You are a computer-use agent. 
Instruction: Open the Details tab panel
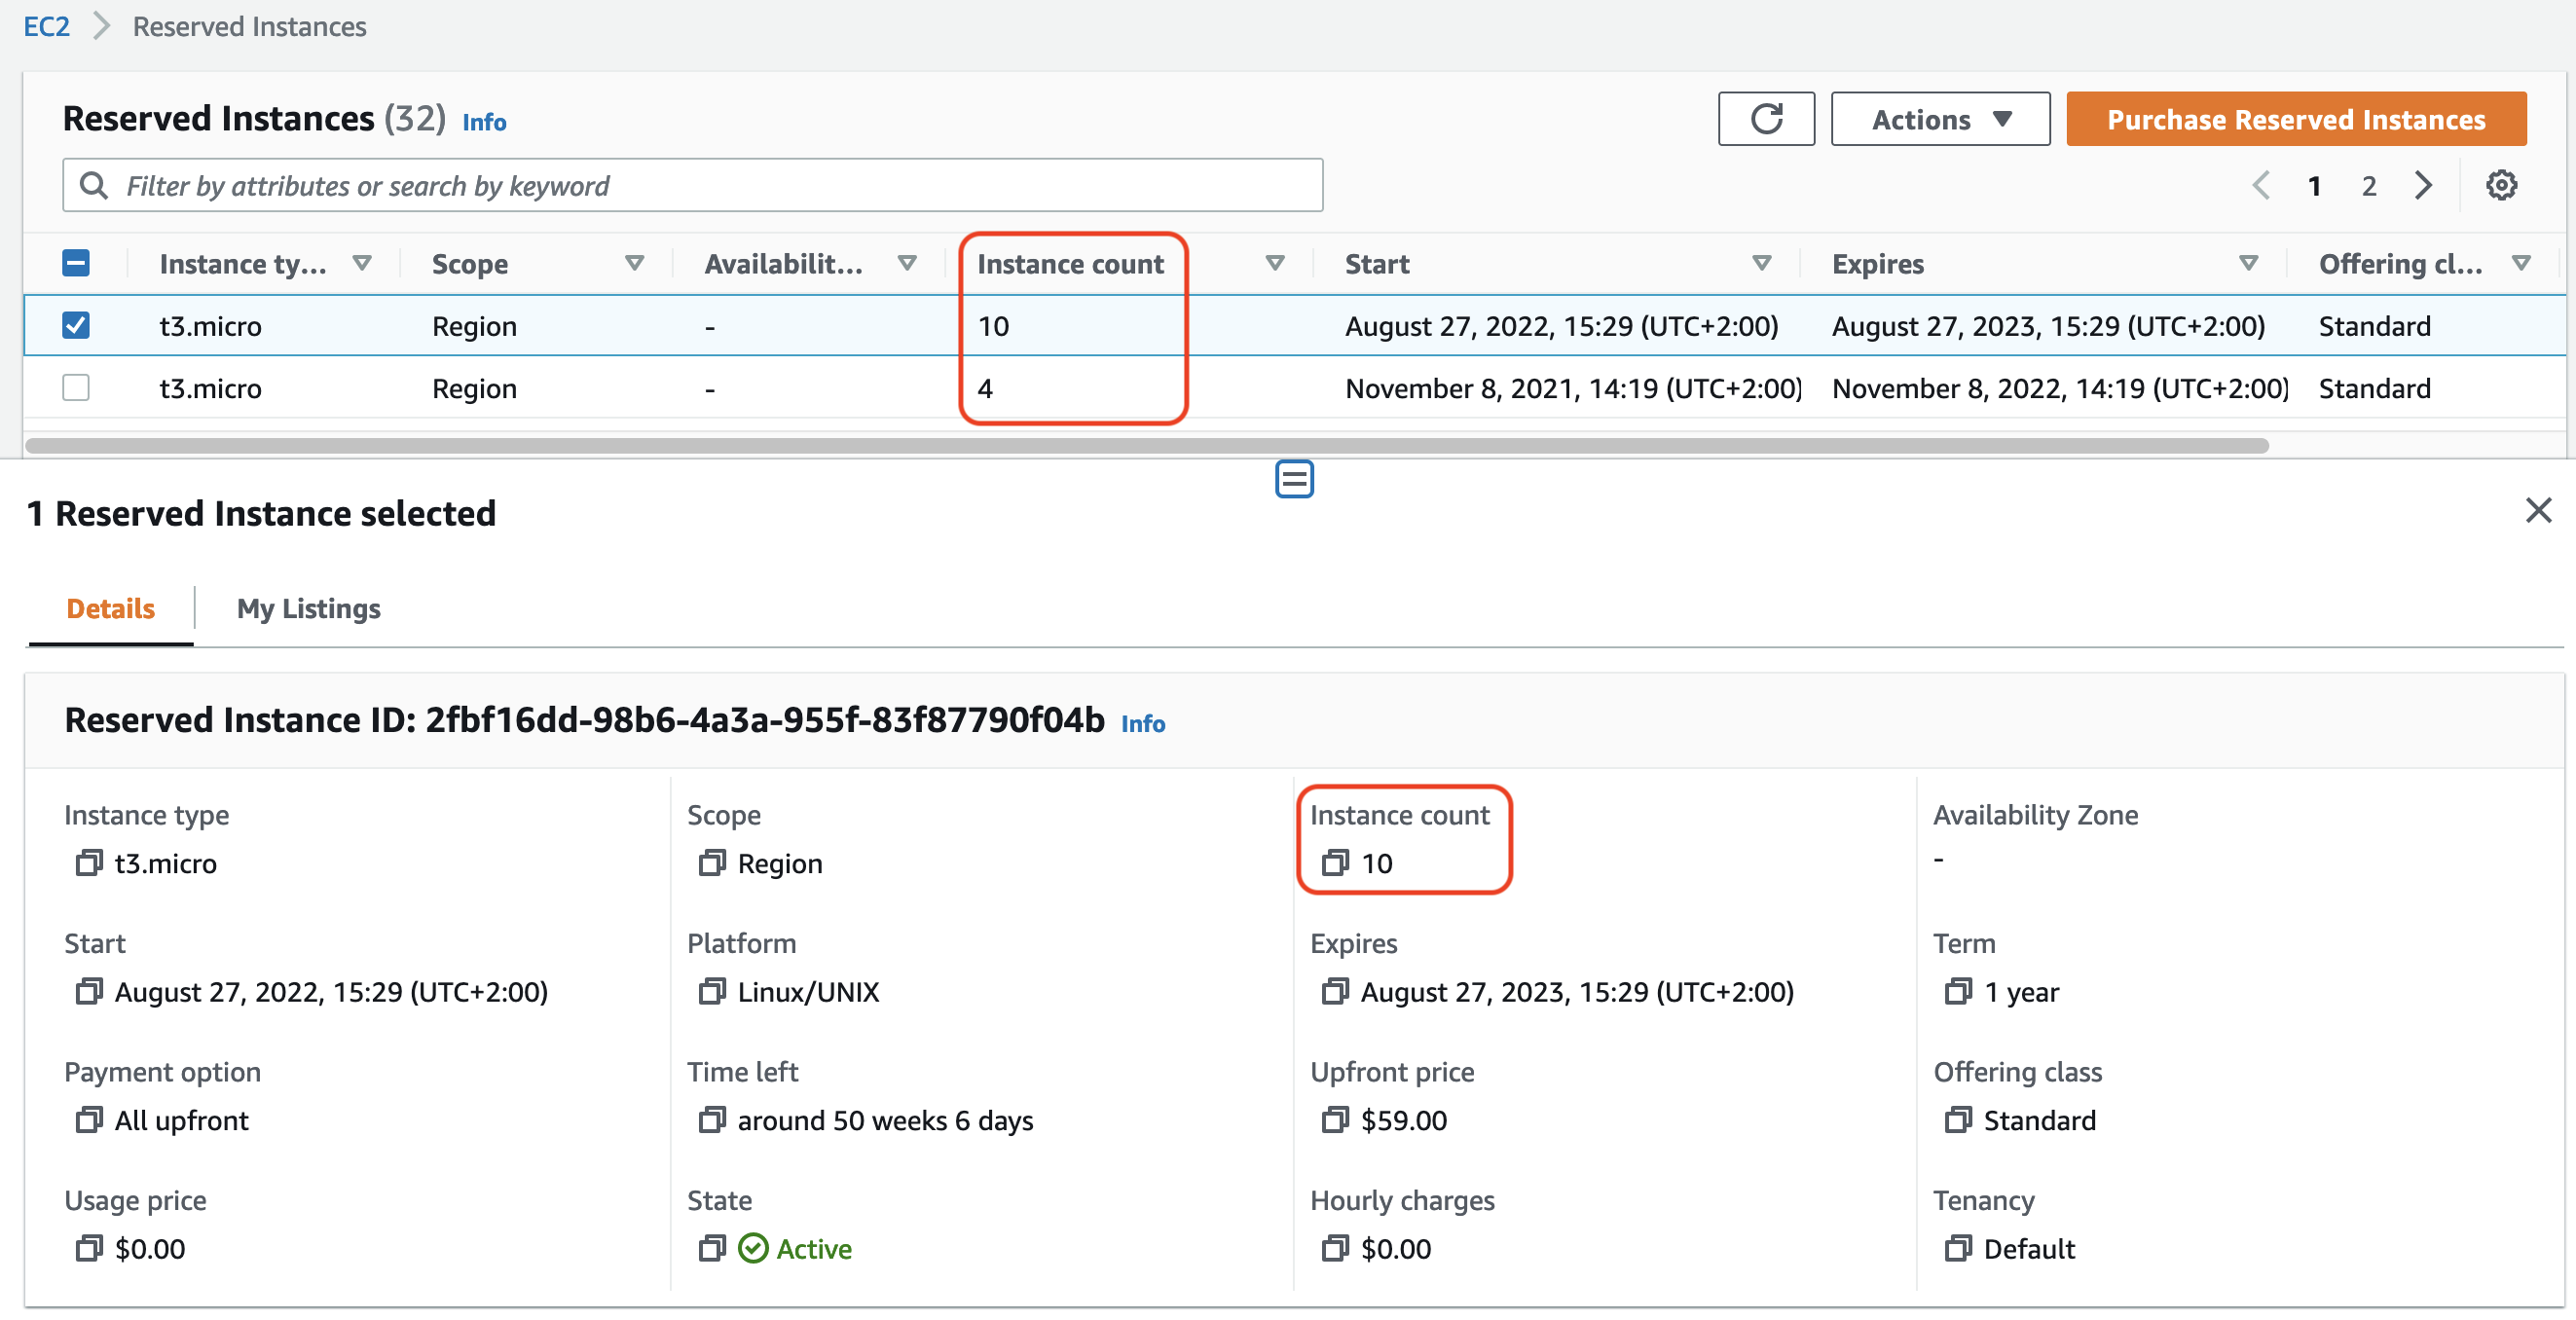(x=109, y=609)
